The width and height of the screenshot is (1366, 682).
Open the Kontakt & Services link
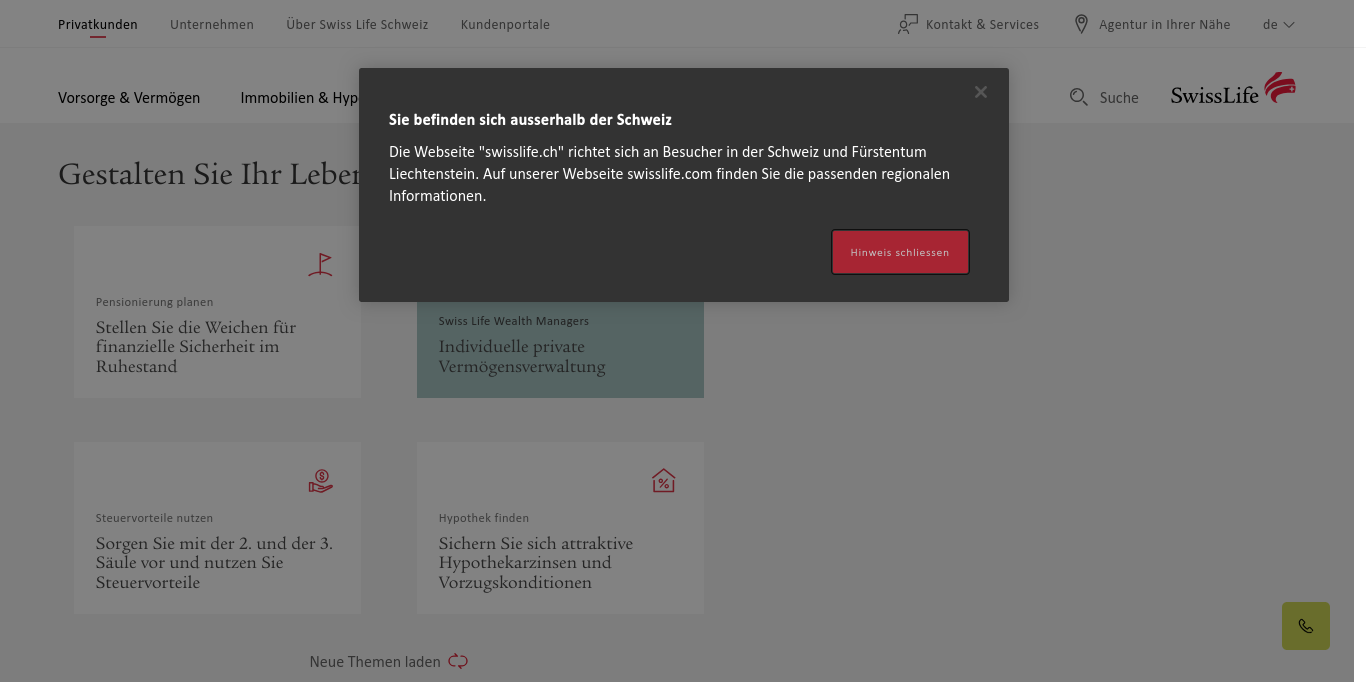(x=982, y=24)
